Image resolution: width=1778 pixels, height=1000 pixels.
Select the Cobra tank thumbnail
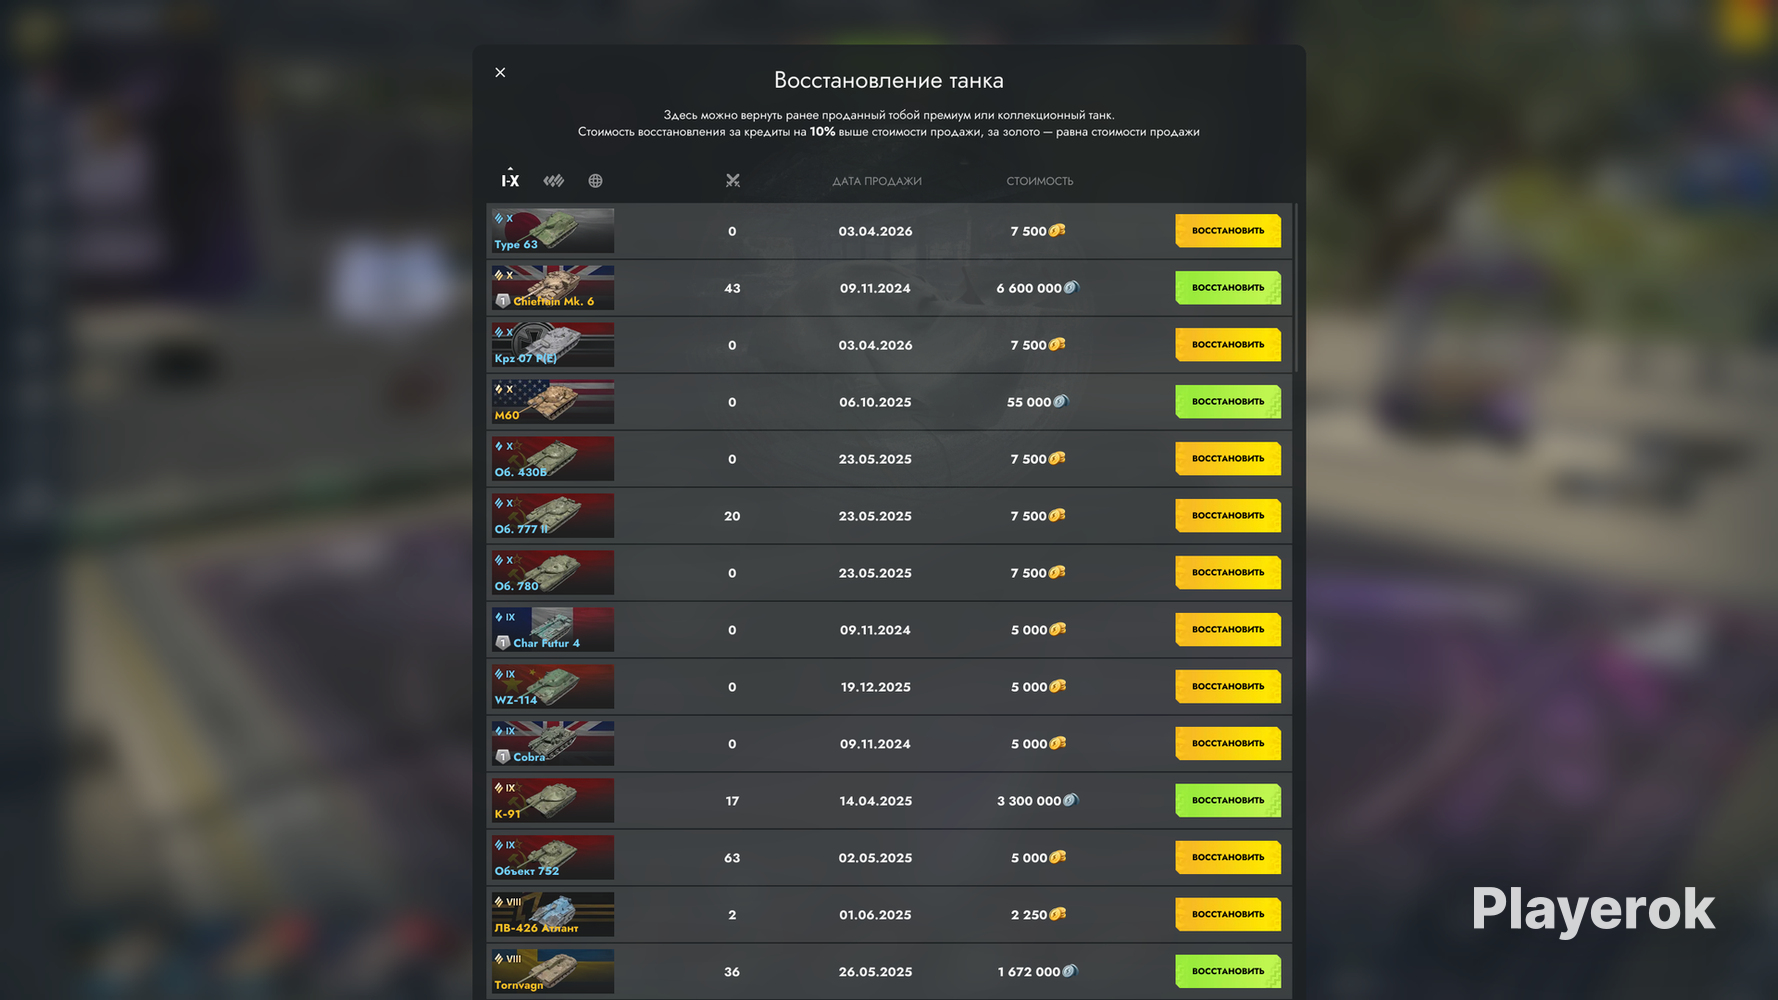pyautogui.click(x=553, y=744)
